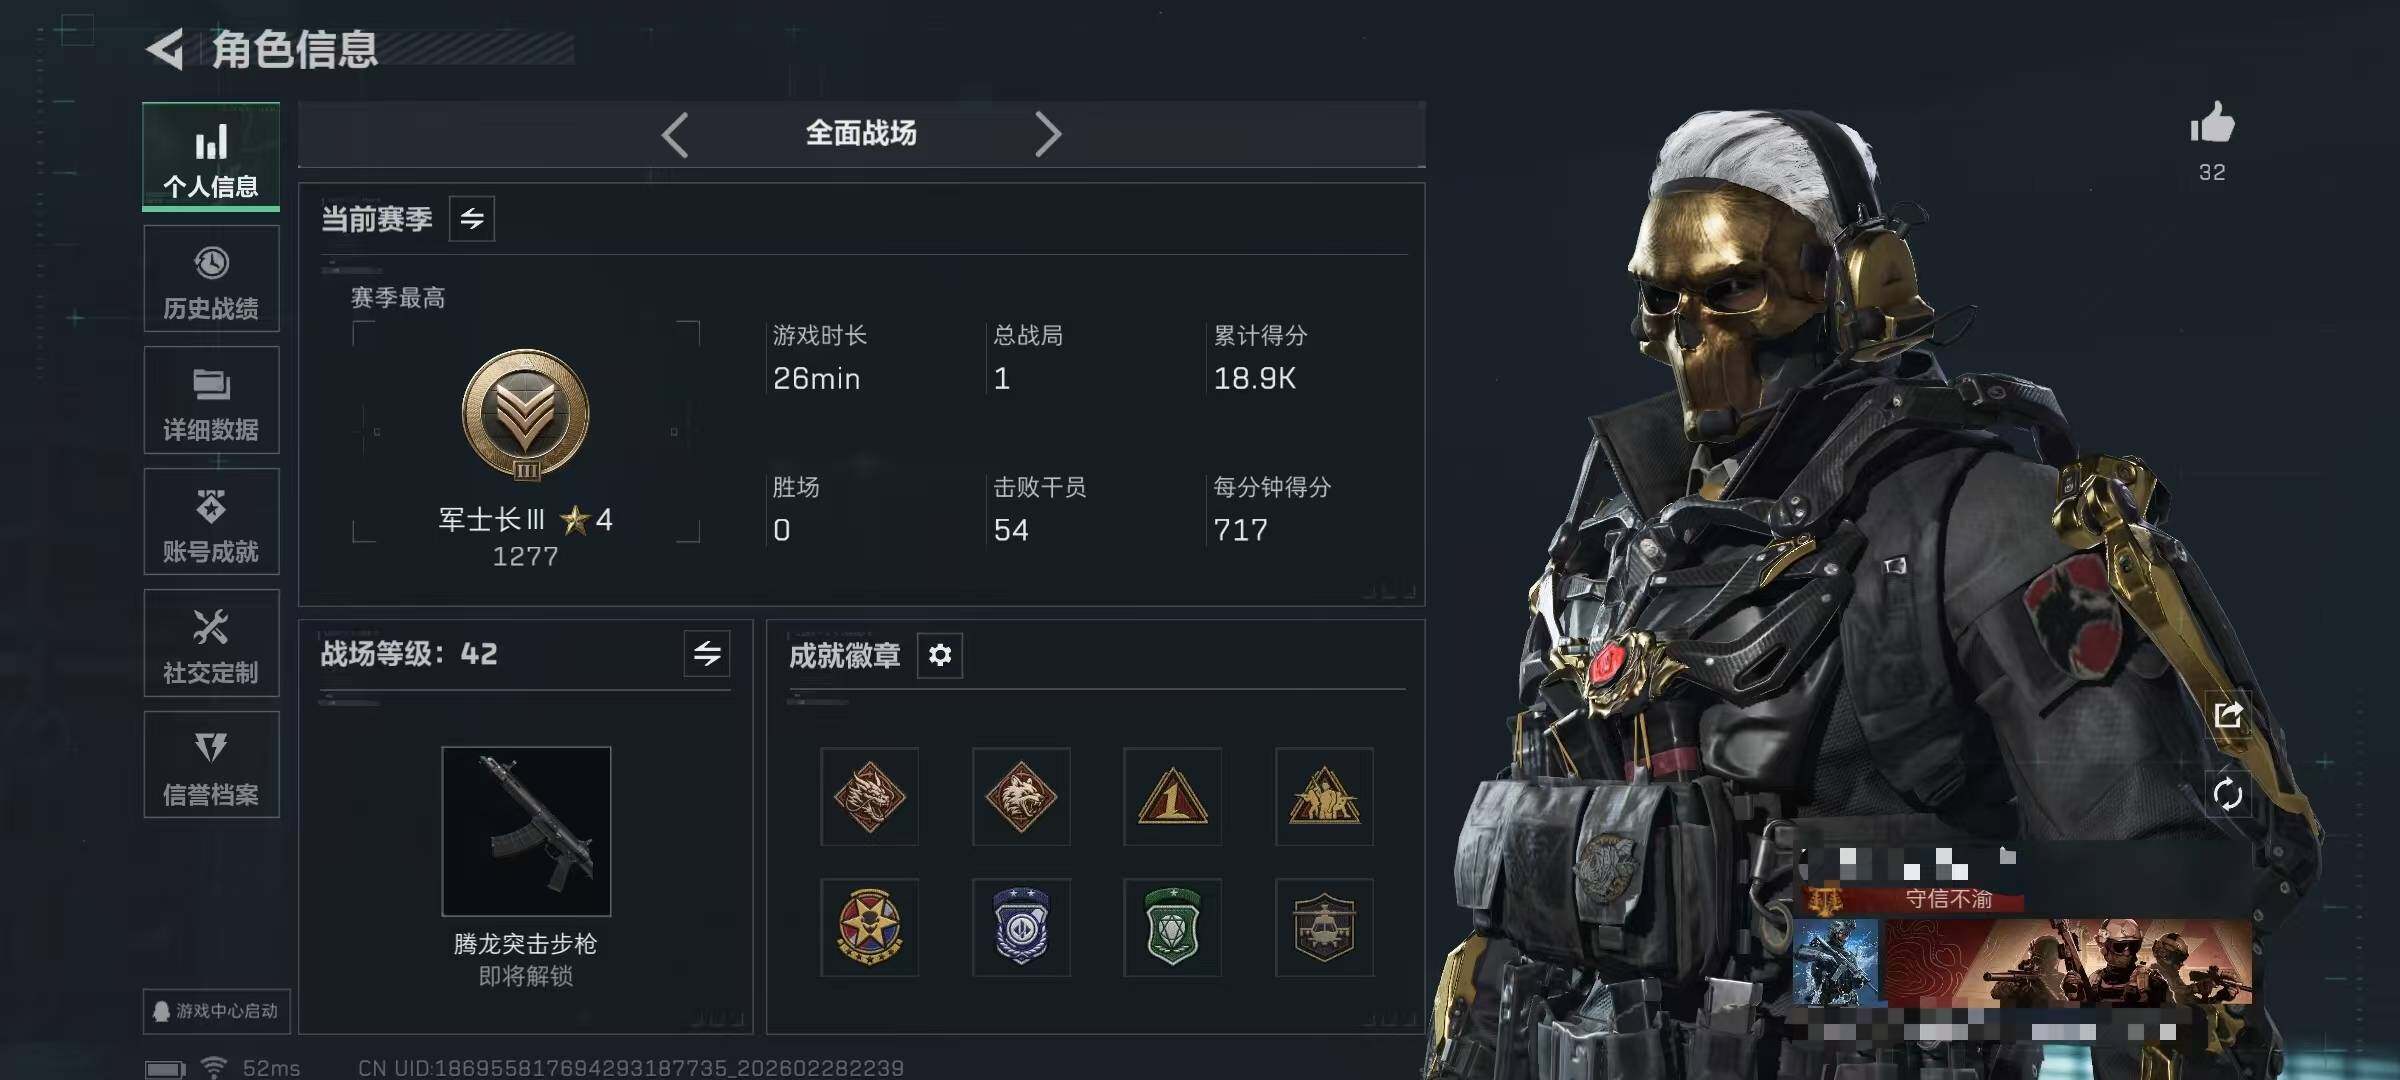This screenshot has height=1080, width=2400.
Task: Tap the thumbs-up like icon
Action: pos(2212,124)
